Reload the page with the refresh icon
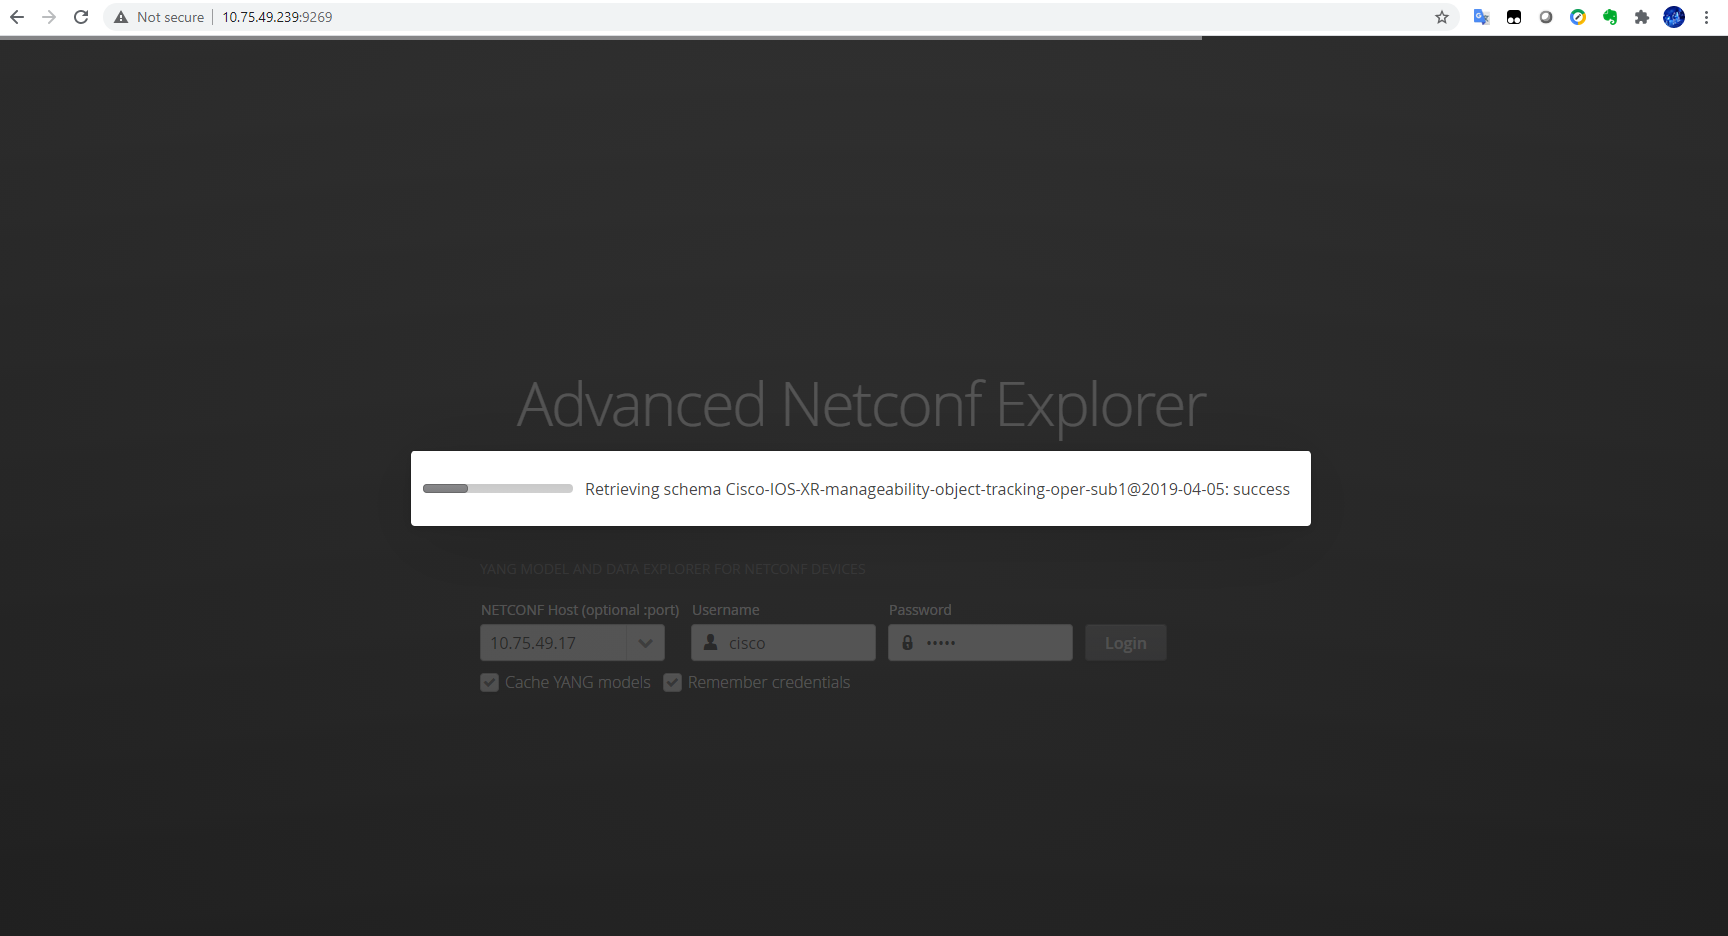1728x936 pixels. [81, 17]
